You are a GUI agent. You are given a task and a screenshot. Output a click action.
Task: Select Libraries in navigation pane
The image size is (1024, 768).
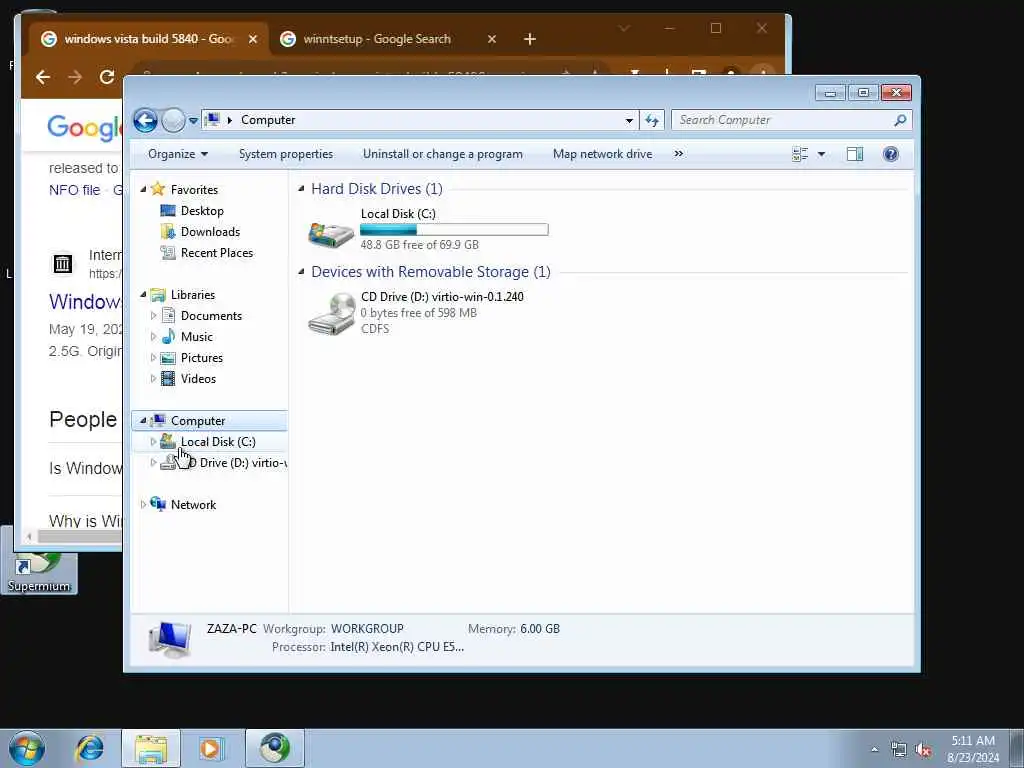193,295
